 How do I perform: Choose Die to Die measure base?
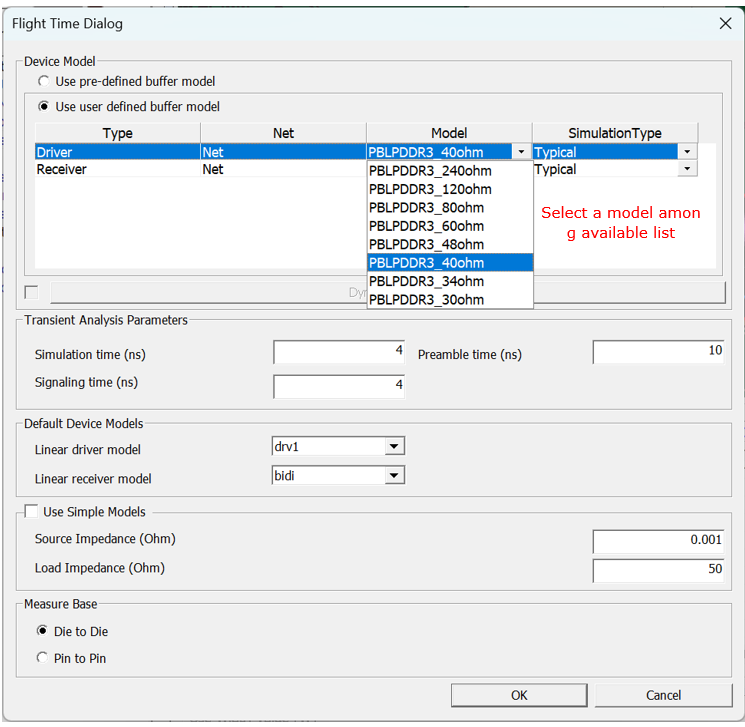click(42, 631)
